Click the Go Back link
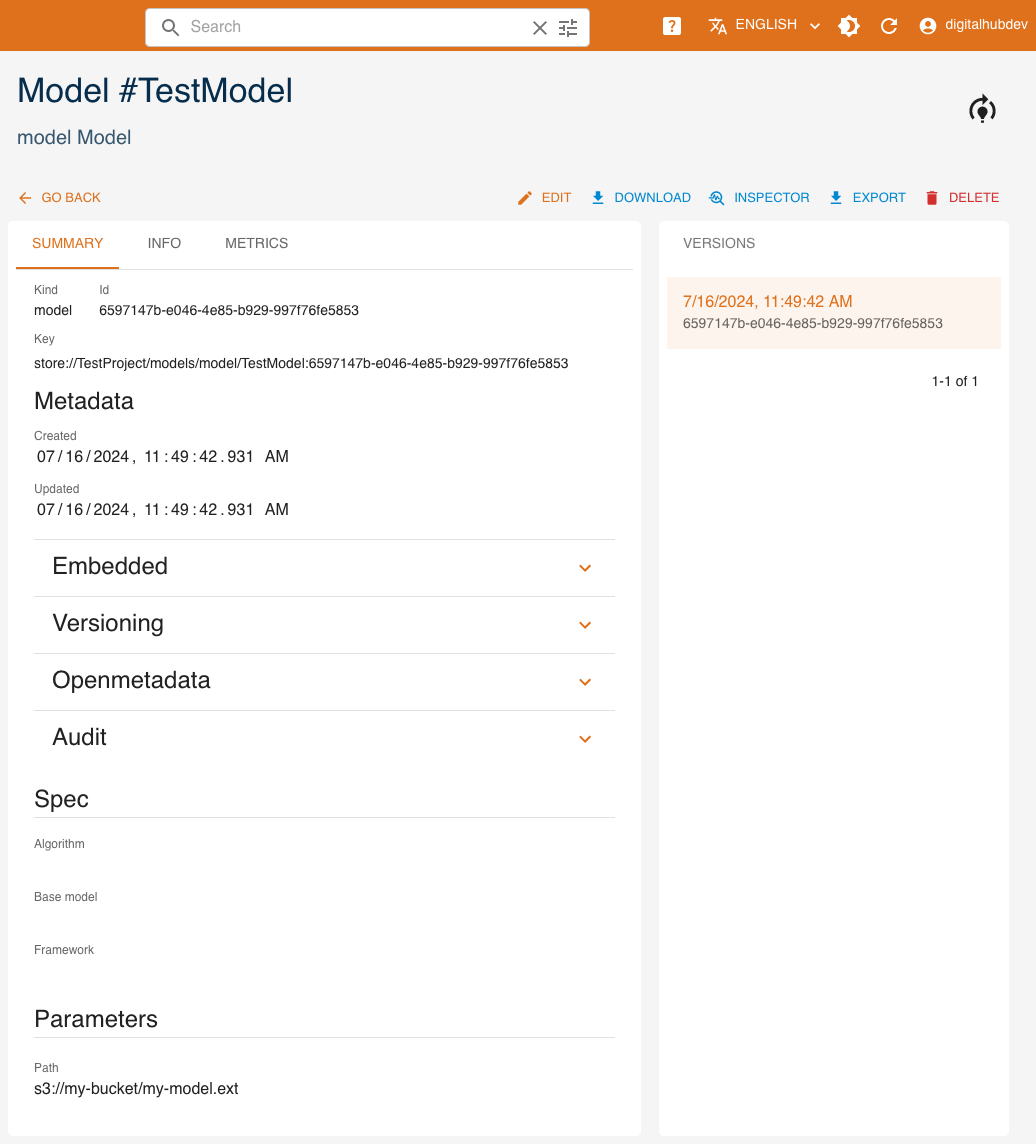Viewport: 1036px width, 1144px height. (60, 198)
